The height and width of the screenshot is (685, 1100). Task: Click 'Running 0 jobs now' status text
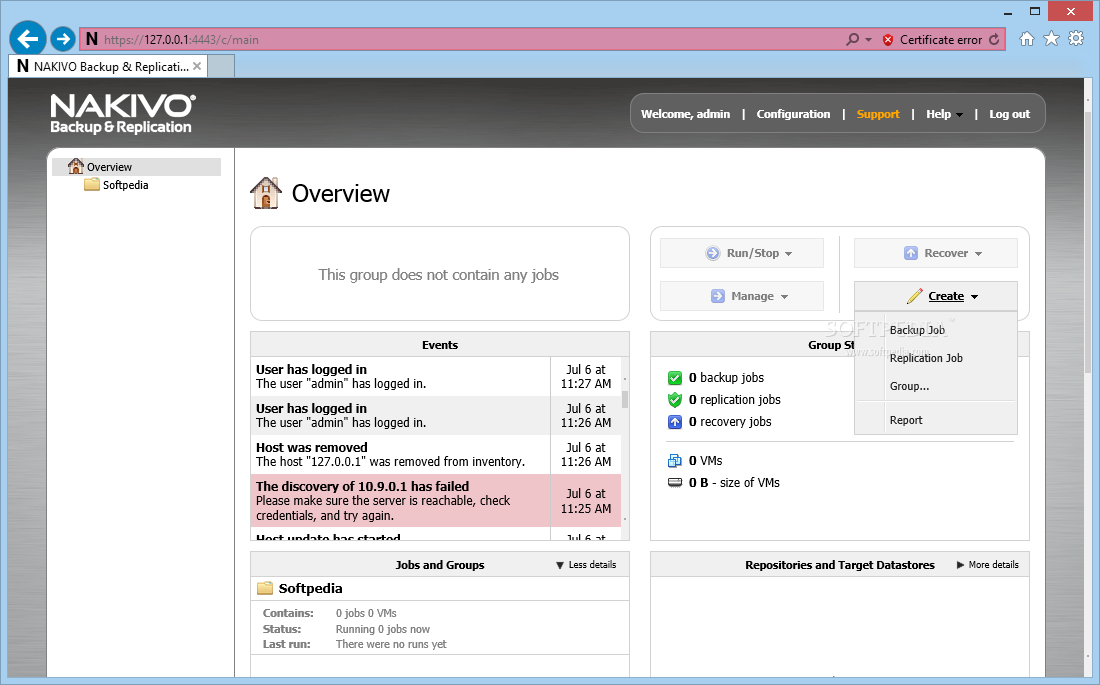382,629
